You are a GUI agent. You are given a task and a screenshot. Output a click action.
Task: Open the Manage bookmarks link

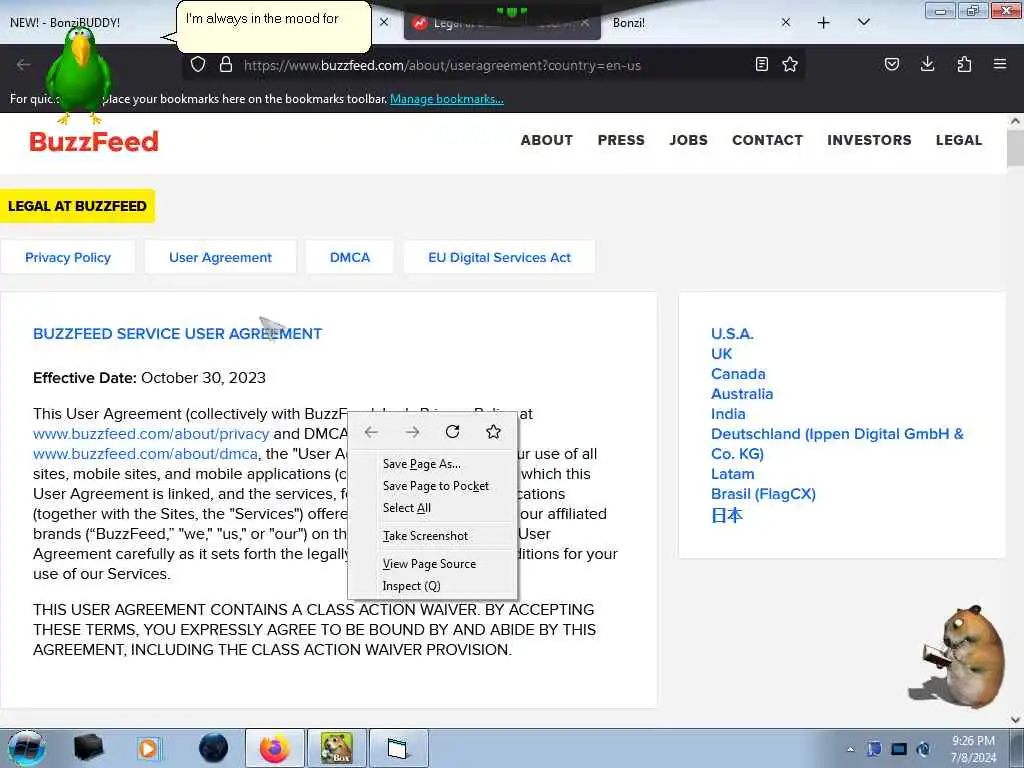point(447,99)
